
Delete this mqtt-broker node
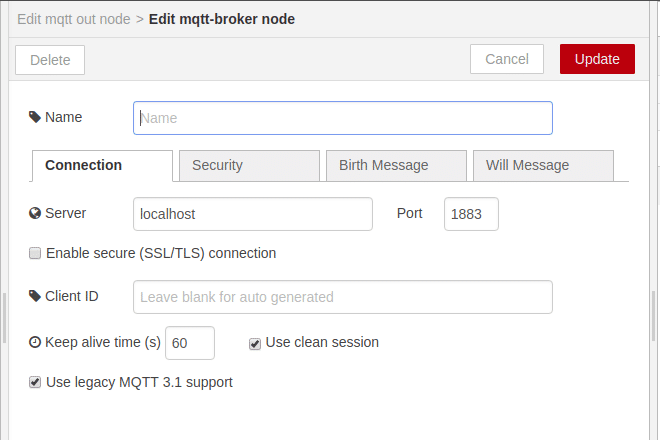[x=50, y=60]
